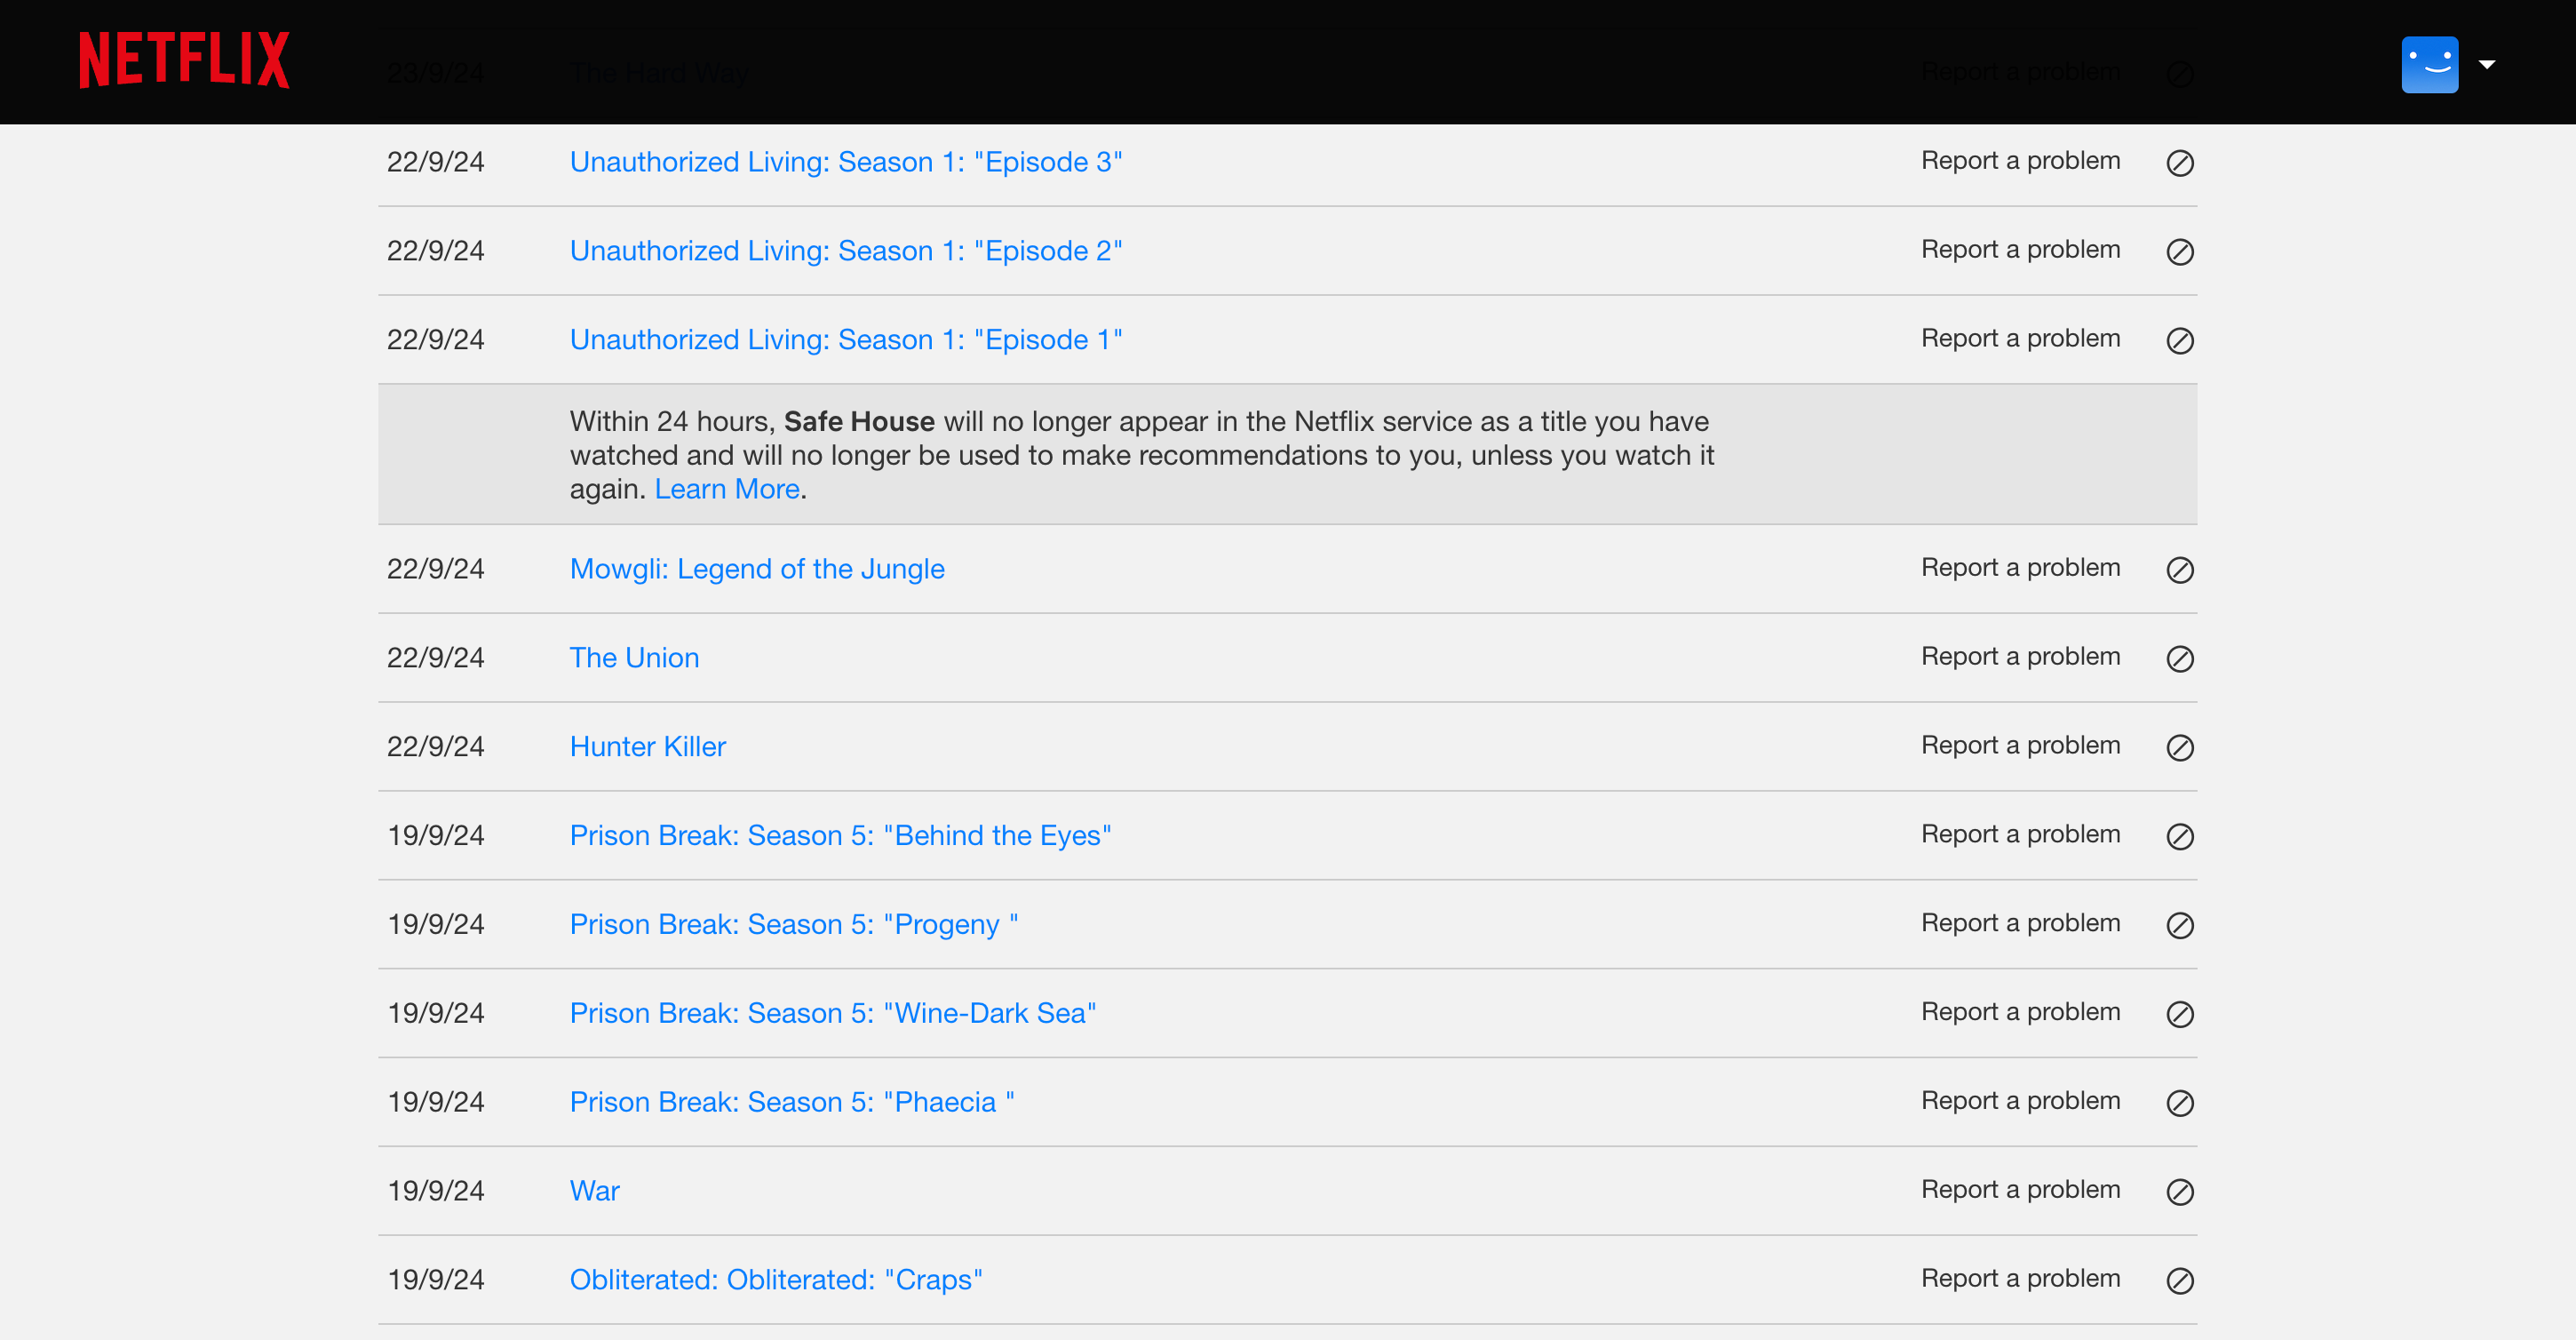Hide 'Obliterated: Craps' with its circle-slash icon
Viewport: 2576px width, 1340px height.
tap(2180, 1280)
